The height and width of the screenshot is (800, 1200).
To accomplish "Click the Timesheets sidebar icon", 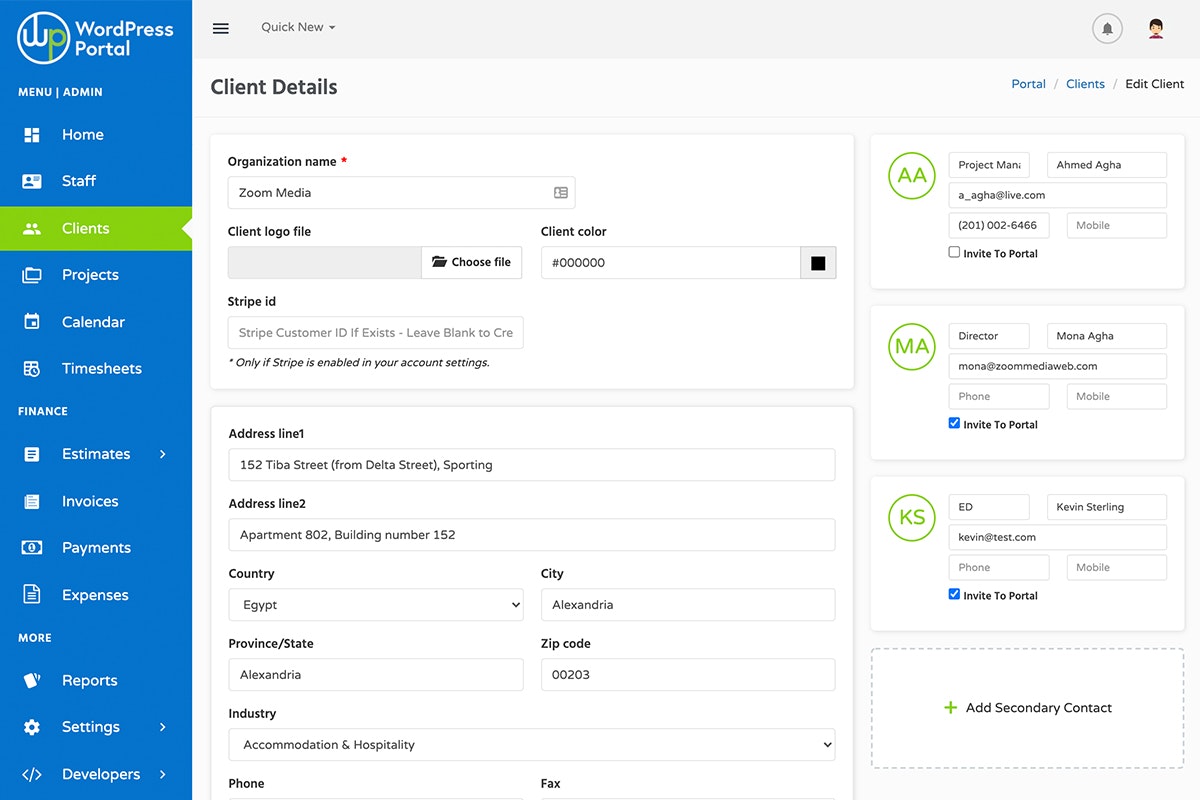I will tap(32, 369).
